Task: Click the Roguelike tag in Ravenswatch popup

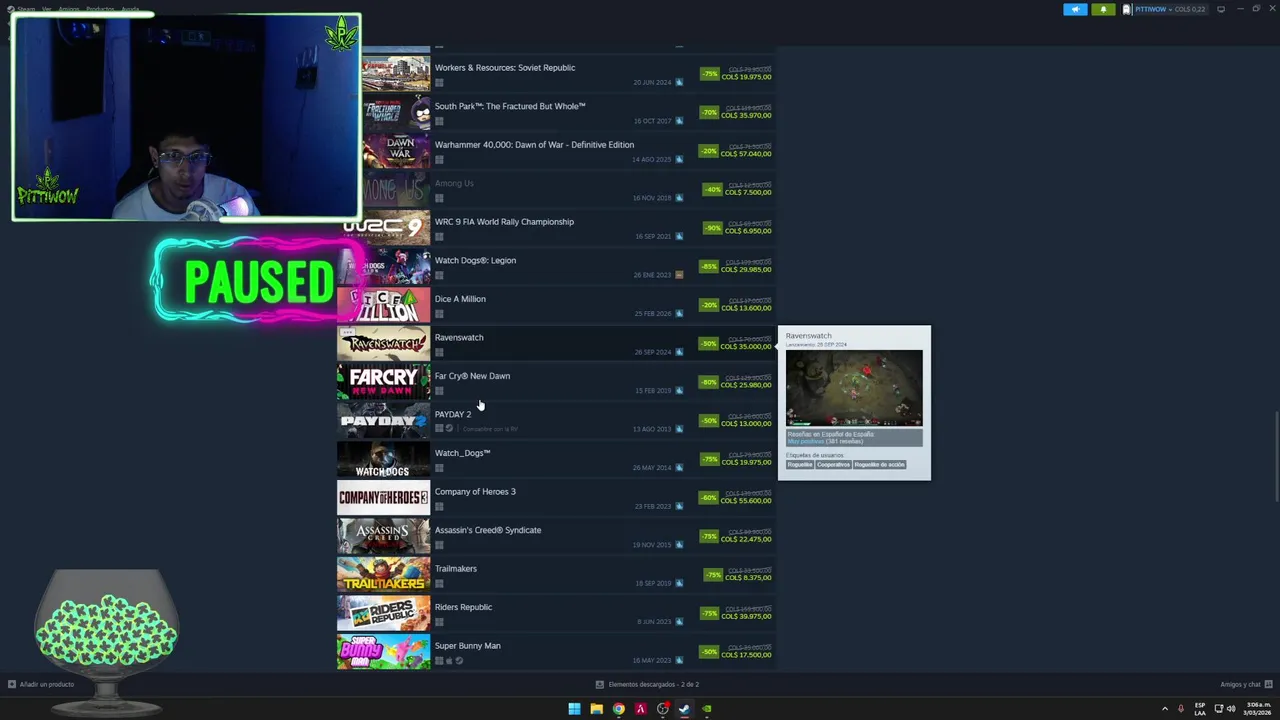Action: (x=800, y=465)
